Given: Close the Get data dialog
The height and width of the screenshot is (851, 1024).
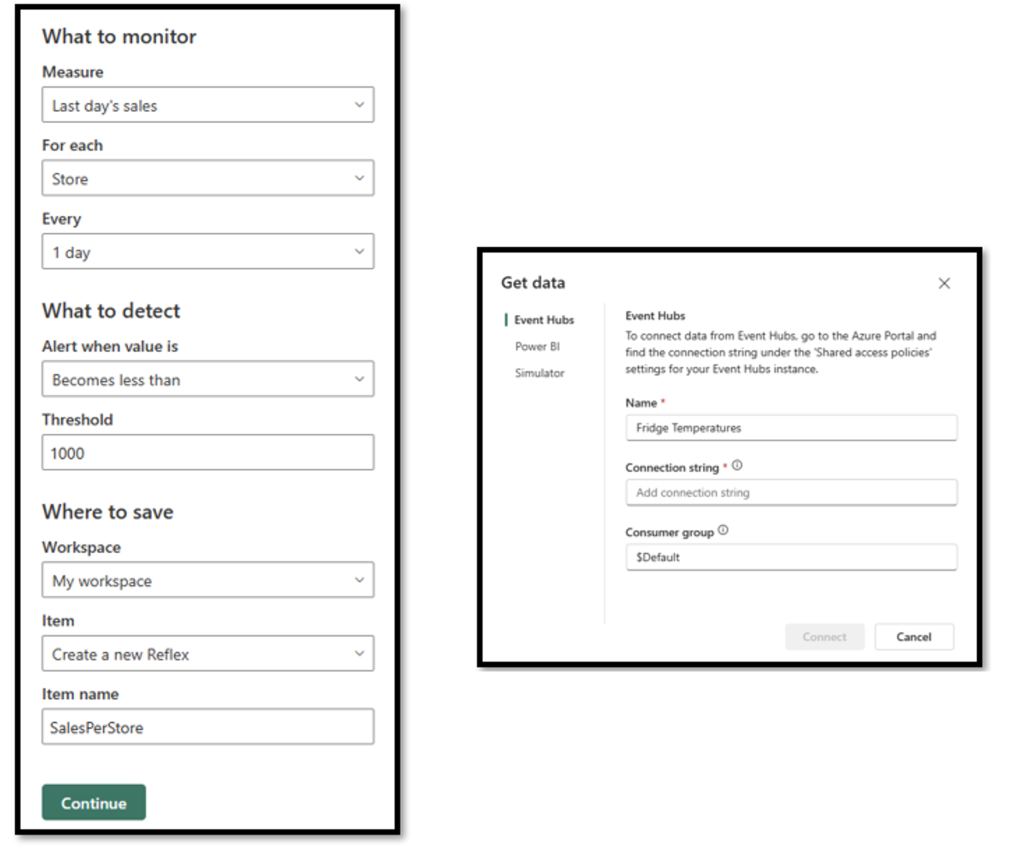Looking at the screenshot, I should point(944,283).
